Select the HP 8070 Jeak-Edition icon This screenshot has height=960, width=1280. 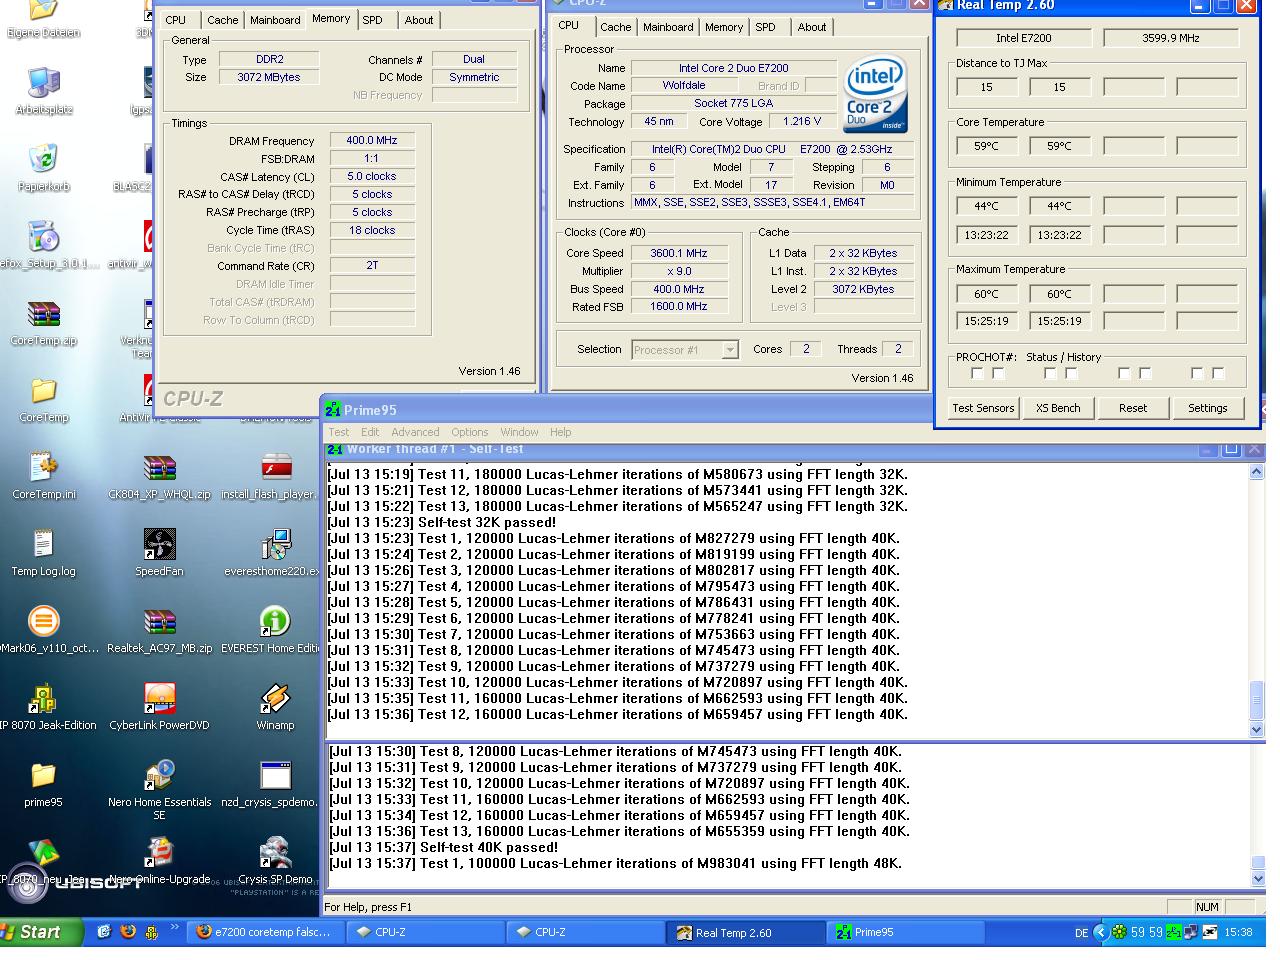click(x=44, y=706)
